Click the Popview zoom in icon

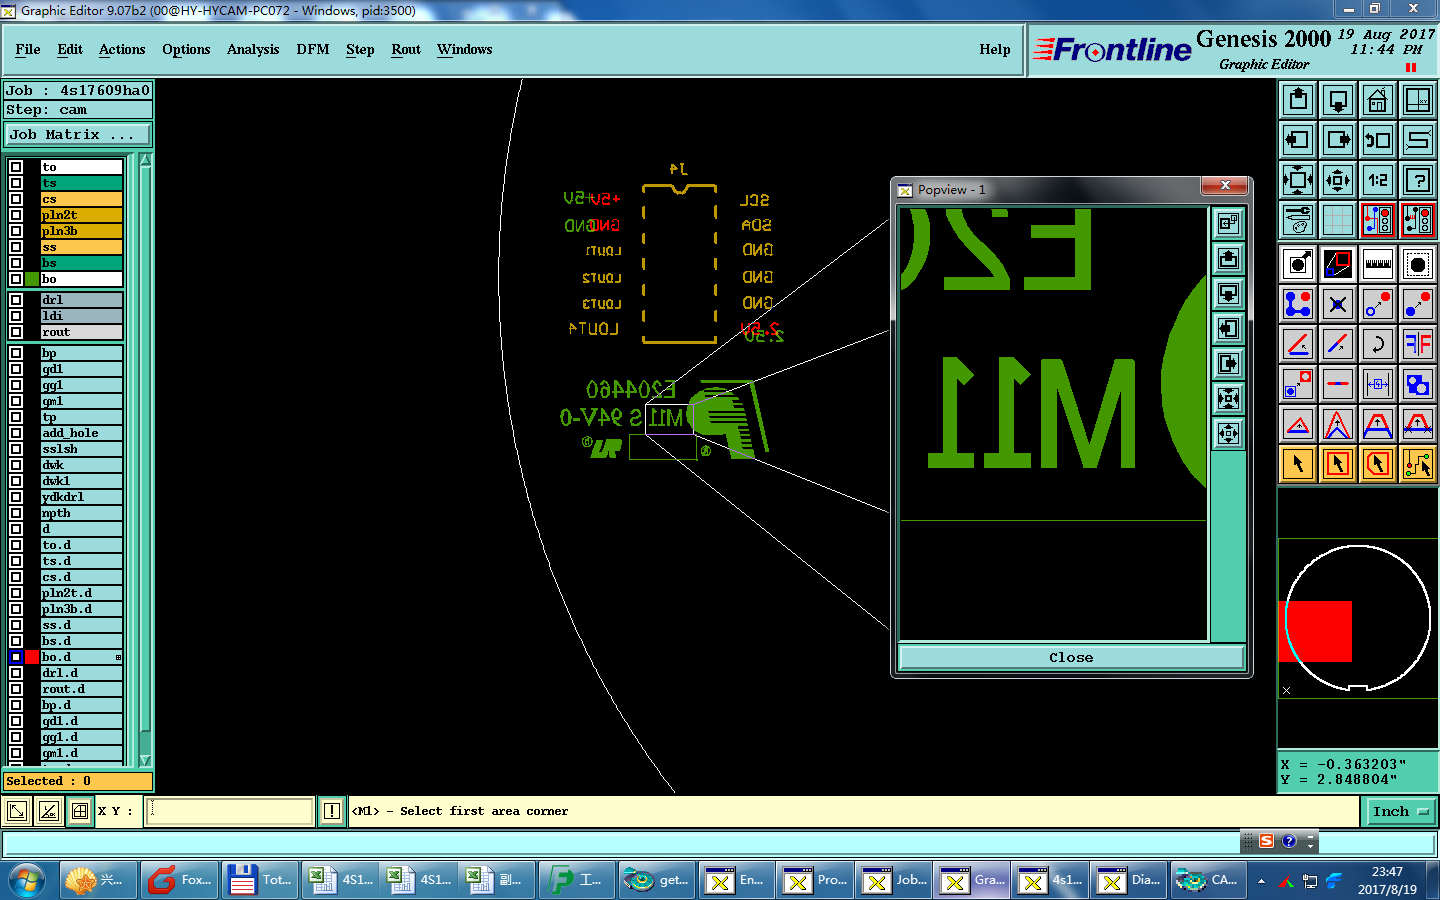click(x=1229, y=398)
